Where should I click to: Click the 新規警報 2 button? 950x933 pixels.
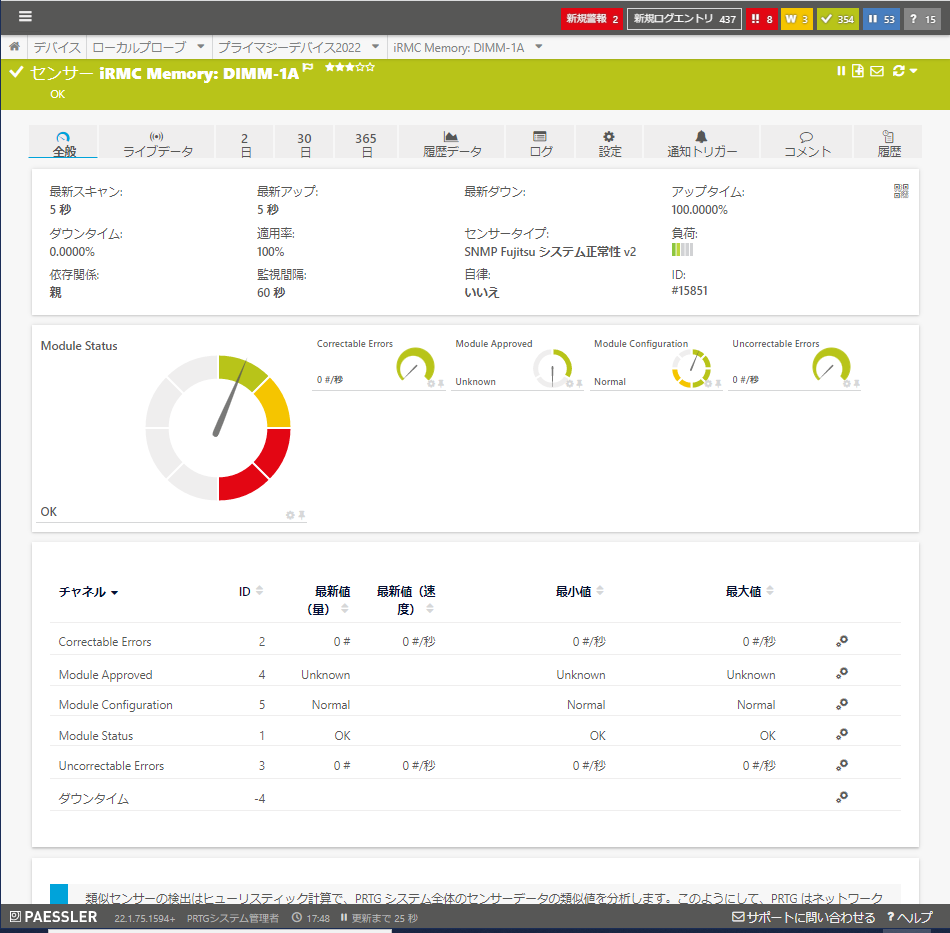click(x=592, y=19)
